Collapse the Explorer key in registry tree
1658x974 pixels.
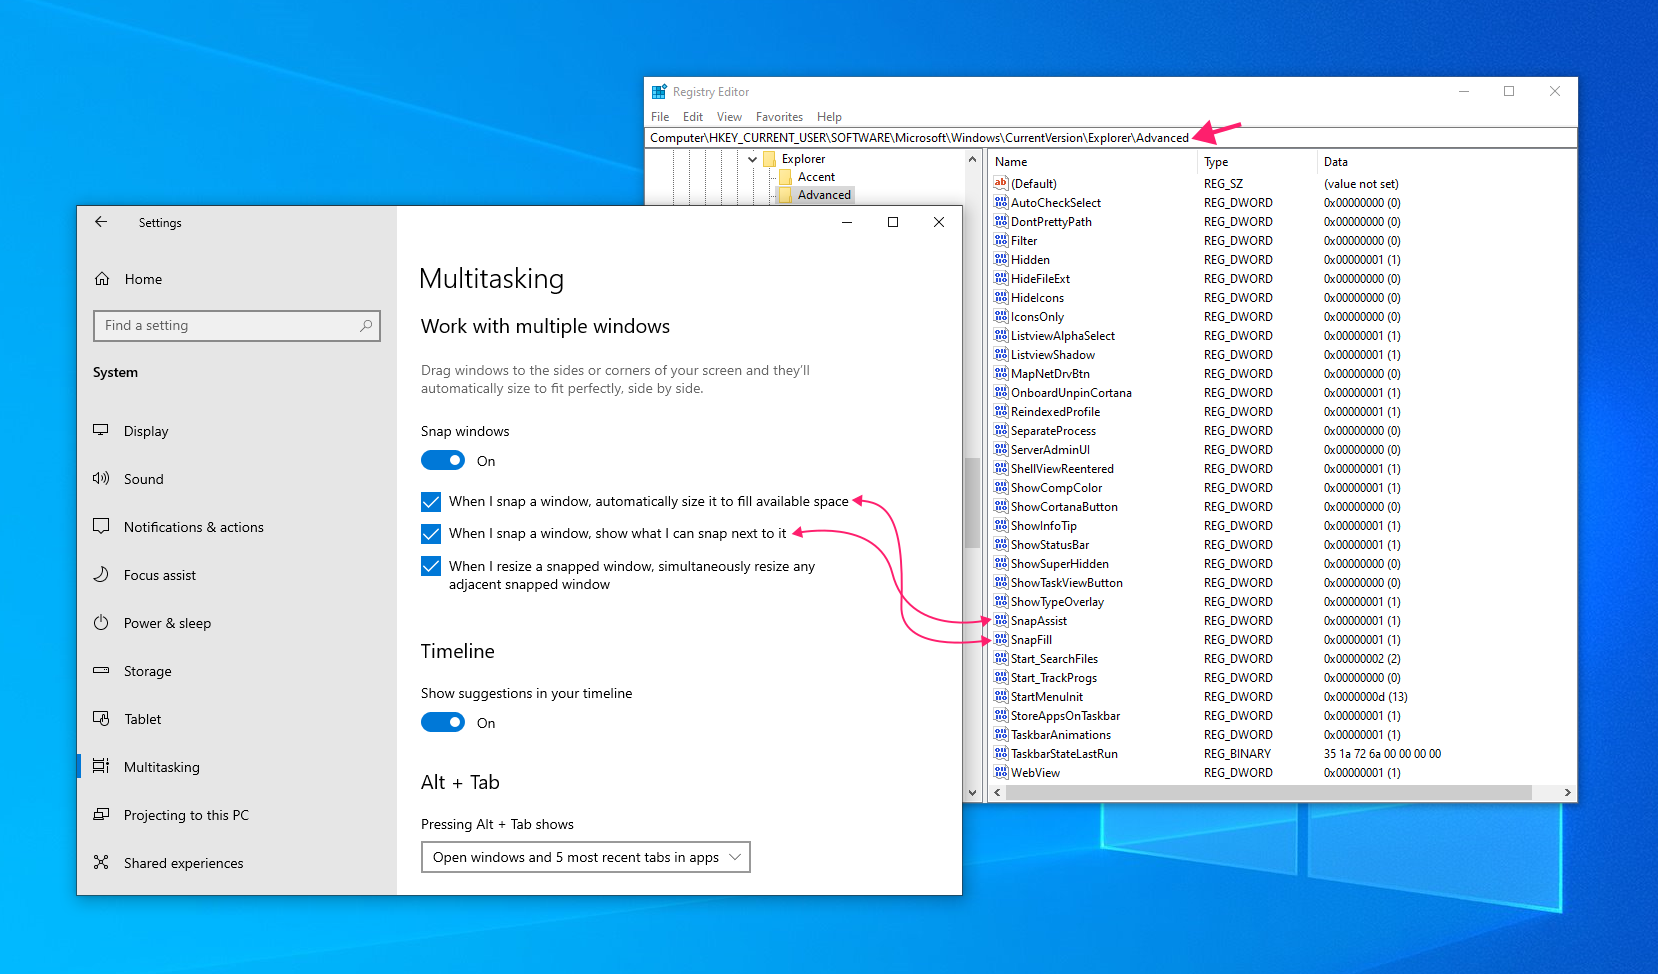[x=752, y=159]
